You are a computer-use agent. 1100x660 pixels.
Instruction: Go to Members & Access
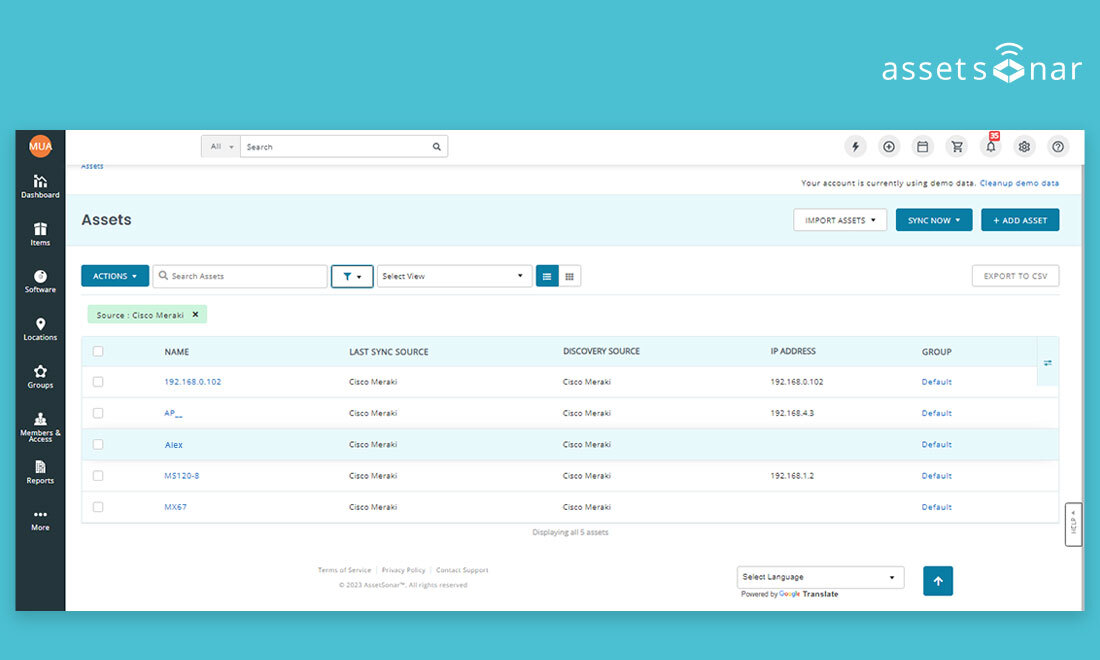point(40,428)
